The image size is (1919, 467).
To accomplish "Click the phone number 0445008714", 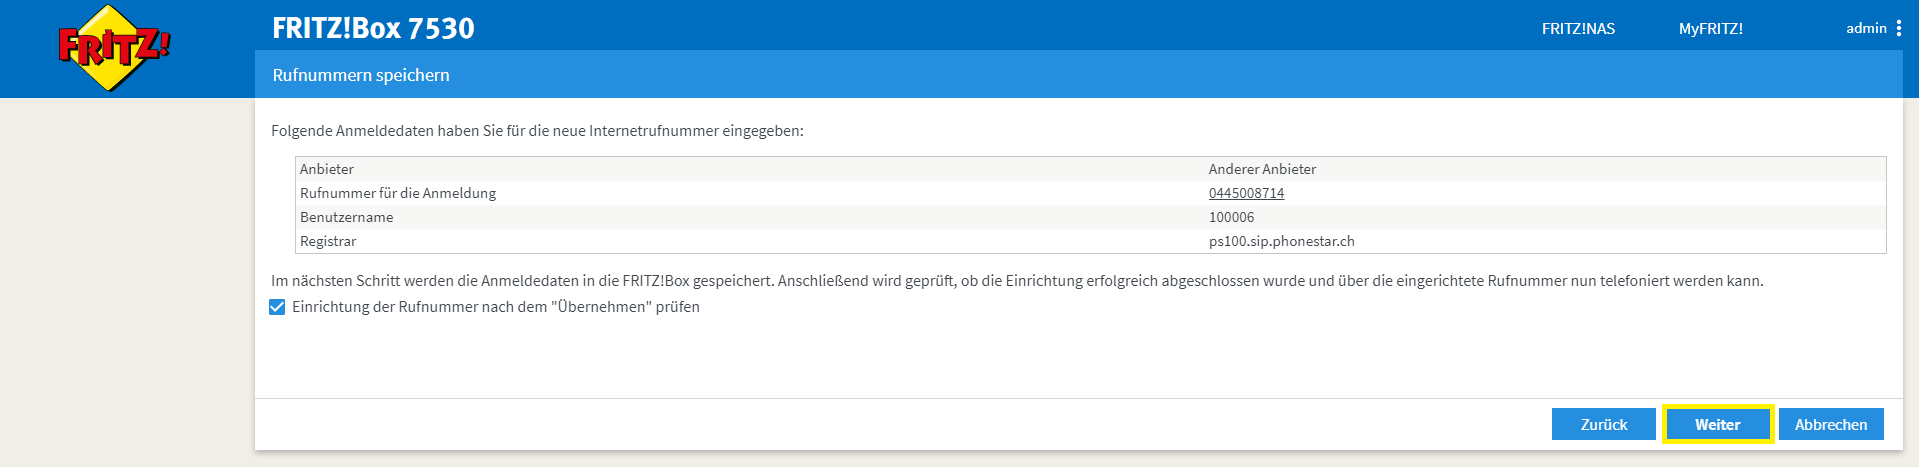I will (1246, 193).
